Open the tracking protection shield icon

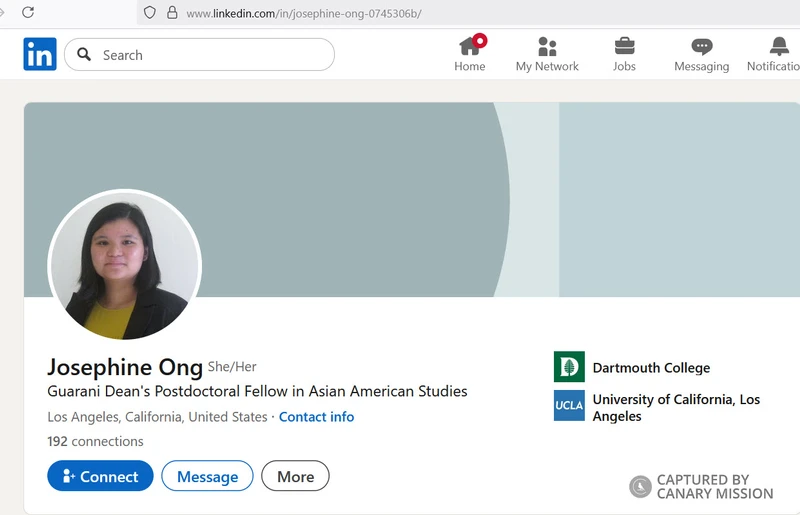(150, 13)
